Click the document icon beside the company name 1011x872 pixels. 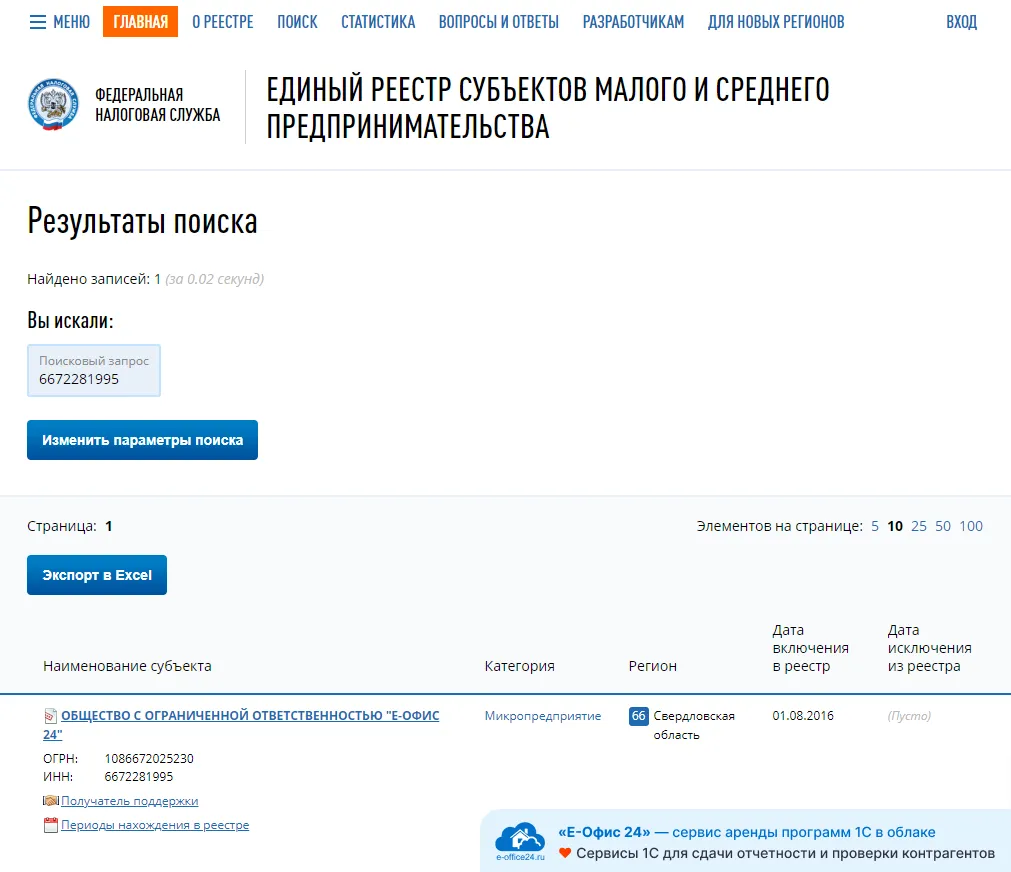[51, 717]
